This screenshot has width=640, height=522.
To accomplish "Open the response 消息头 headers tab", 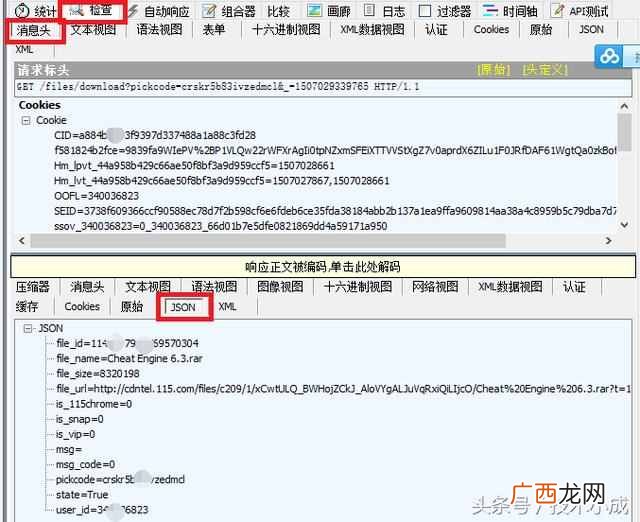I will pyautogui.click(x=87, y=287).
